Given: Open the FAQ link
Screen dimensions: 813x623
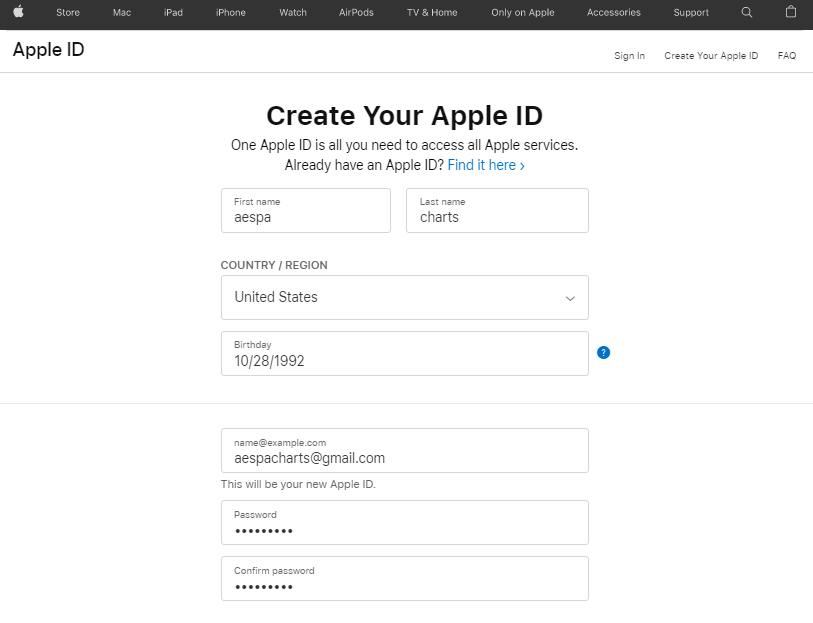Looking at the screenshot, I should pyautogui.click(x=787, y=55).
